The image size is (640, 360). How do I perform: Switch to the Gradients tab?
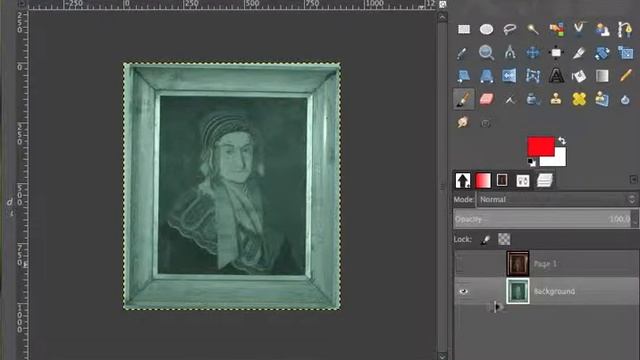(483, 180)
